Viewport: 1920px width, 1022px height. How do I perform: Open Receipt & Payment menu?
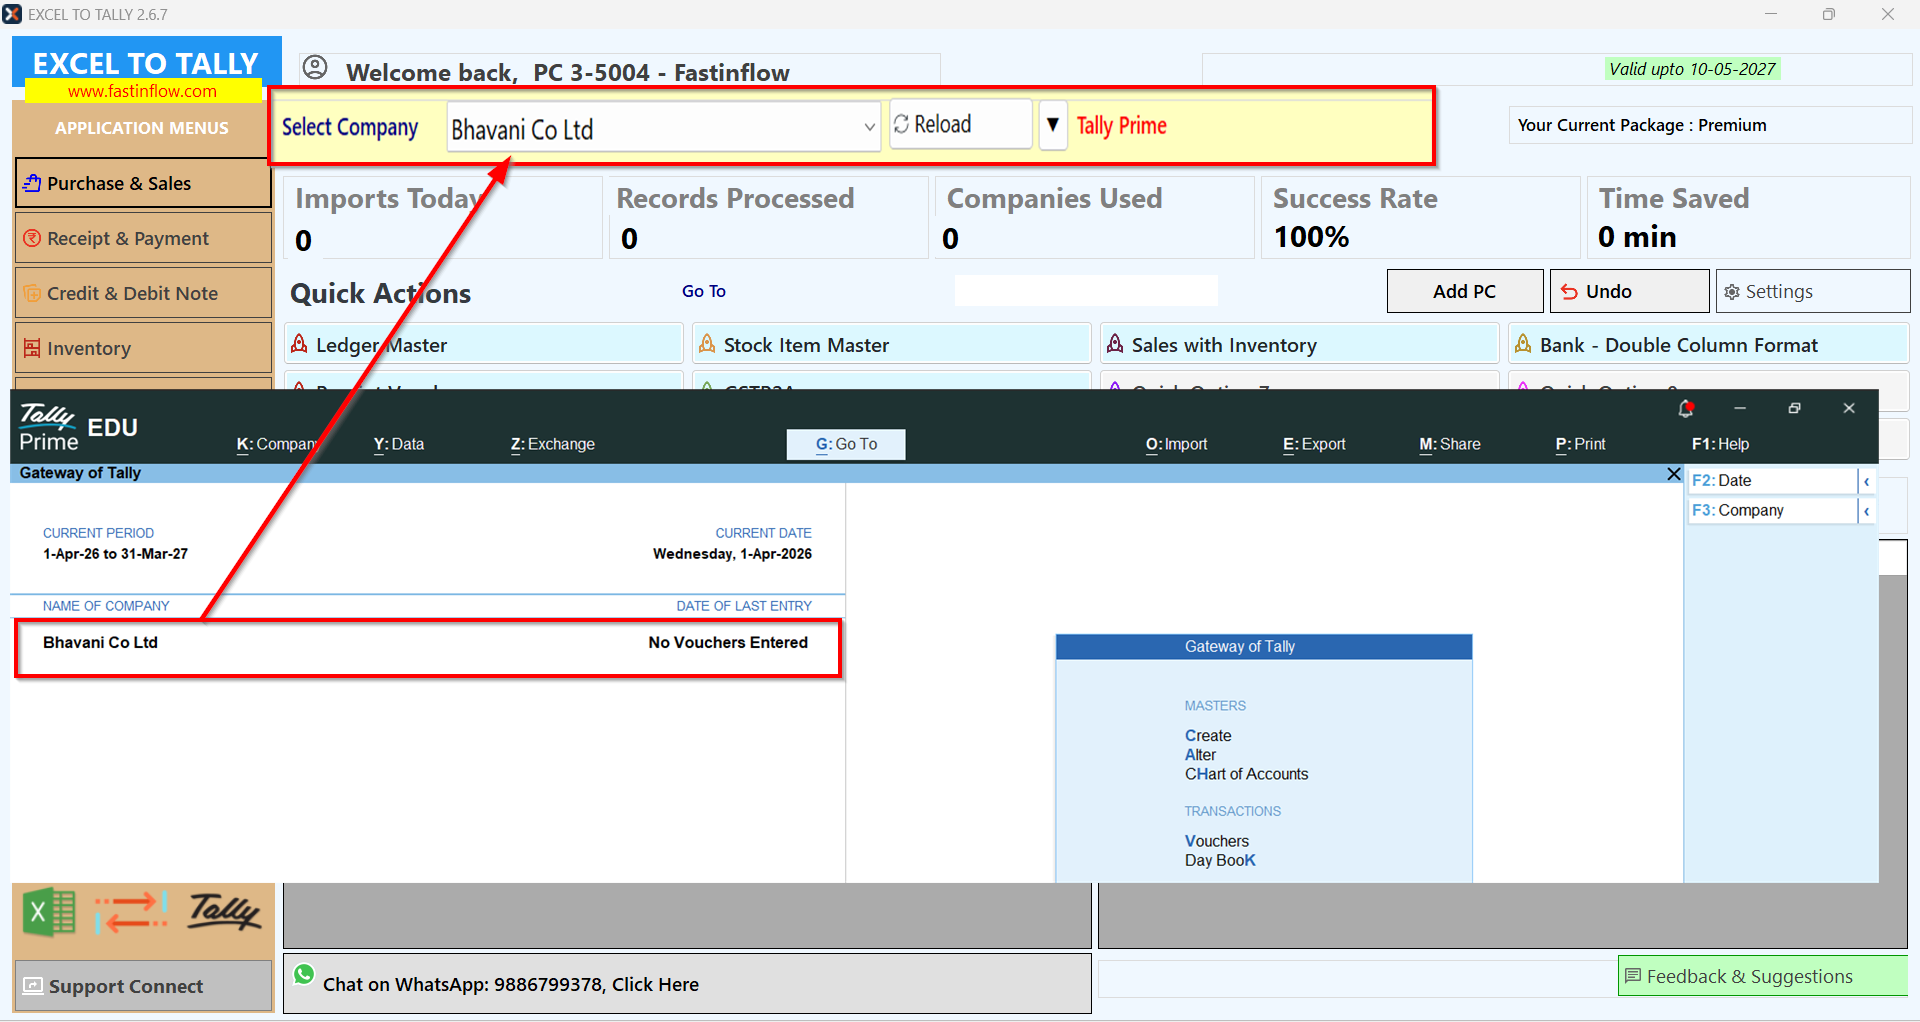(143, 238)
